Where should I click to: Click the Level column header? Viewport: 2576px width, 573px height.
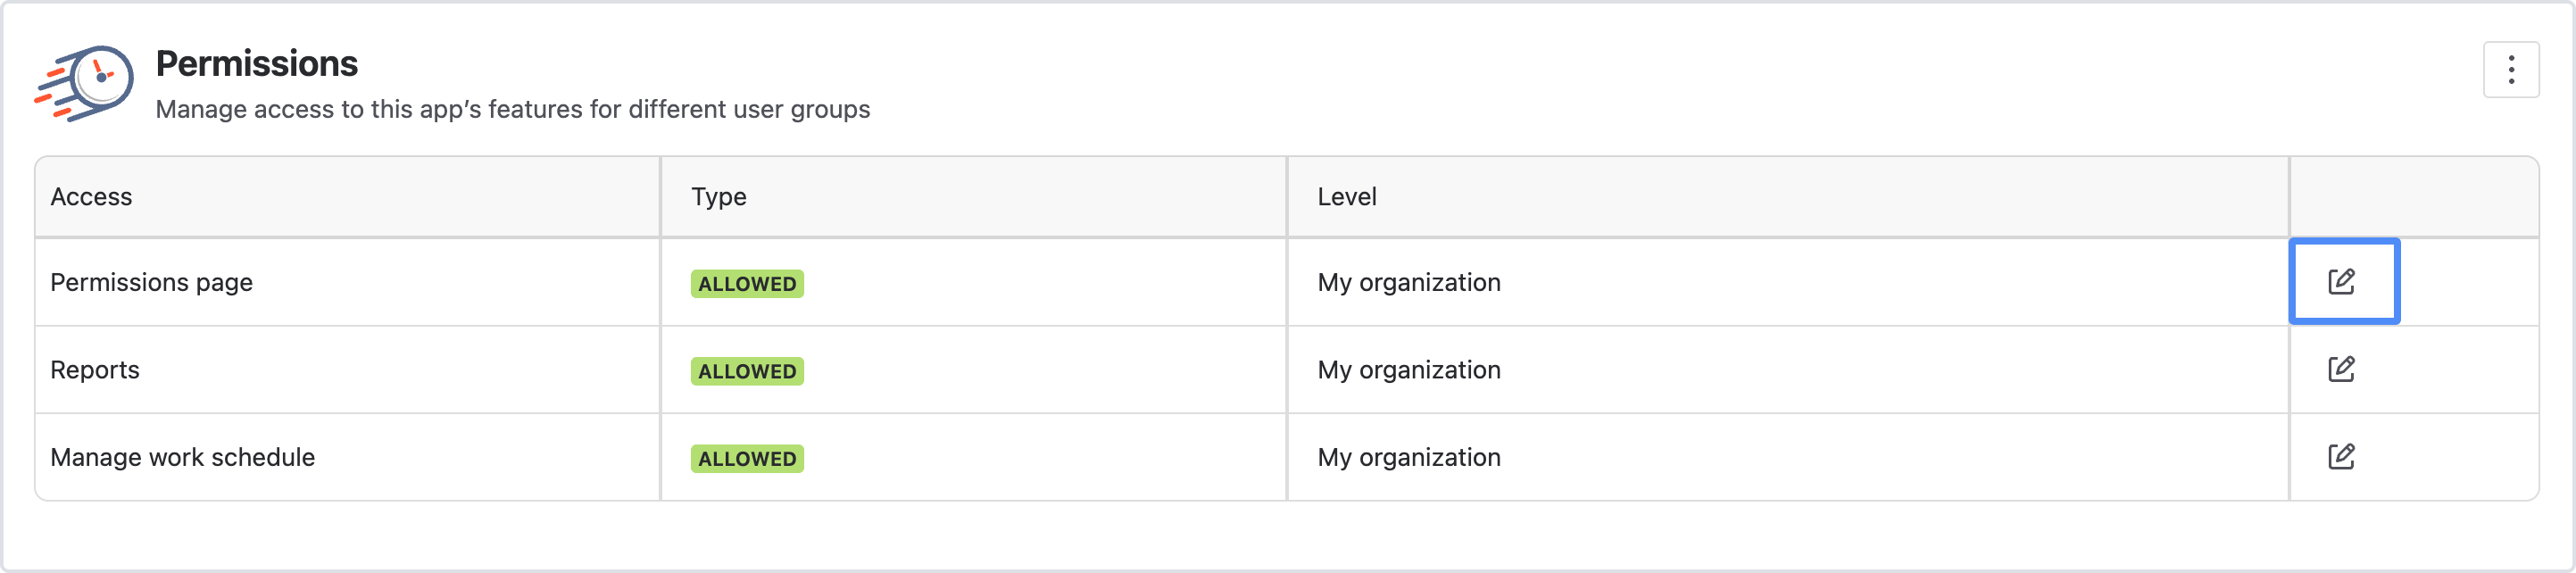(1346, 197)
